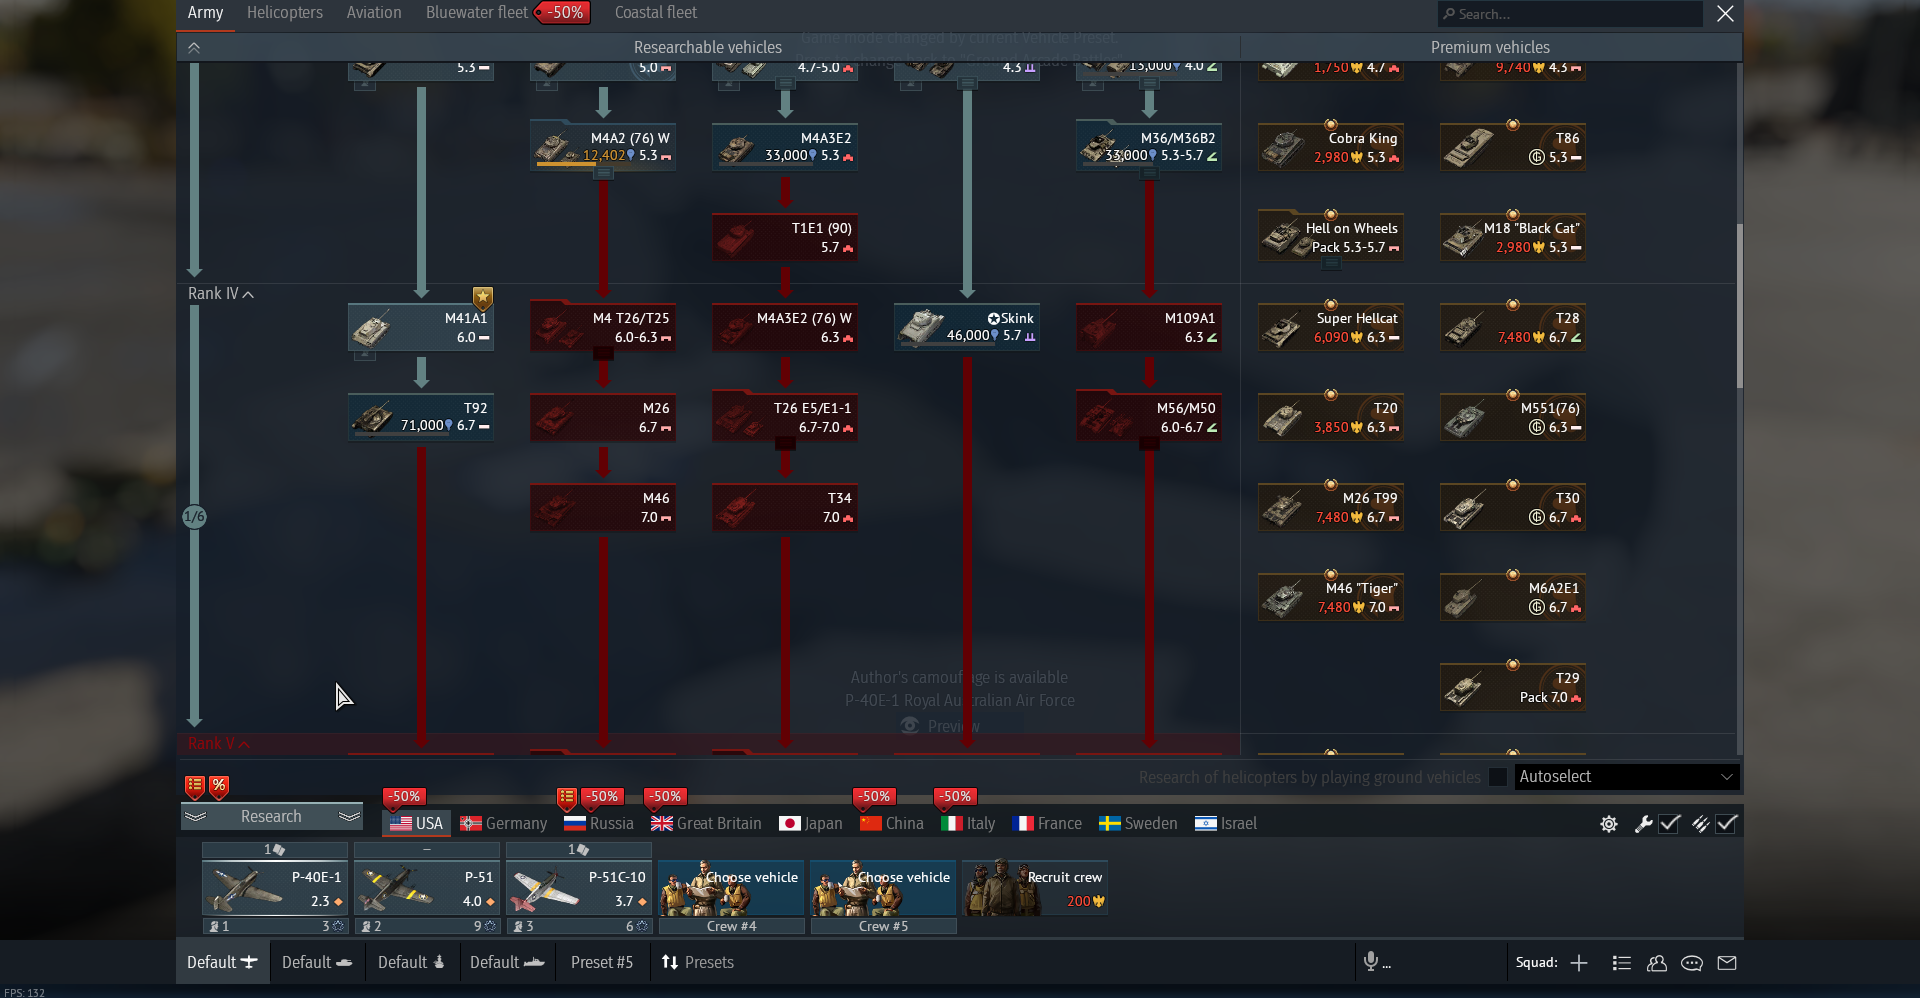Viewport: 1920px width, 998px height.
Task: Click the M4A3E2 tank in the research tree
Action: click(x=785, y=147)
